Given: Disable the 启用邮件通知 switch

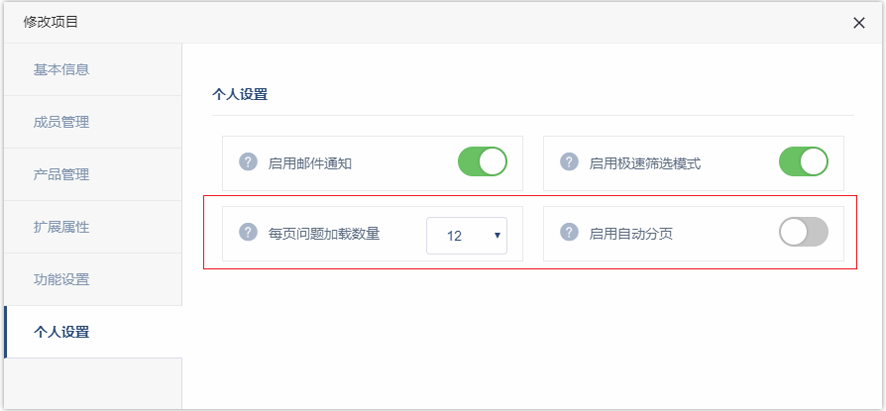Looking at the screenshot, I should point(482,162).
